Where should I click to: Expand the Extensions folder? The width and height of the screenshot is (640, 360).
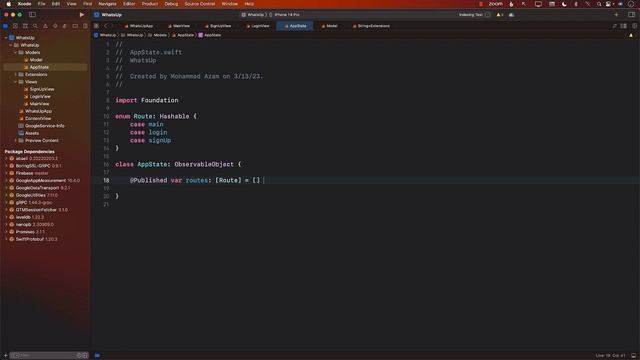pyautogui.click(x=16, y=74)
